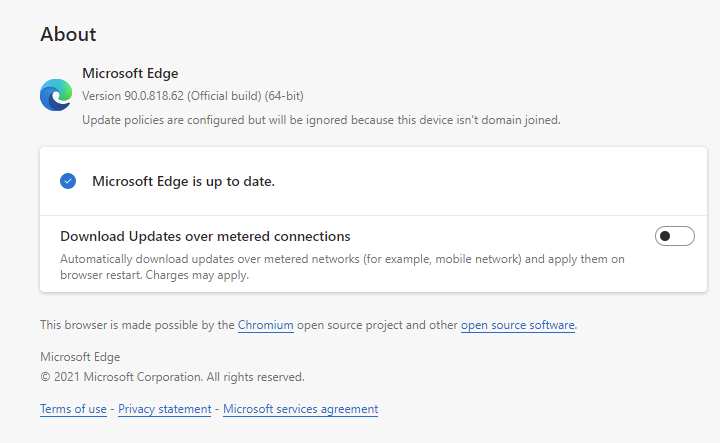Click the update policies domain joined notice
The image size is (720, 443).
coord(320,120)
